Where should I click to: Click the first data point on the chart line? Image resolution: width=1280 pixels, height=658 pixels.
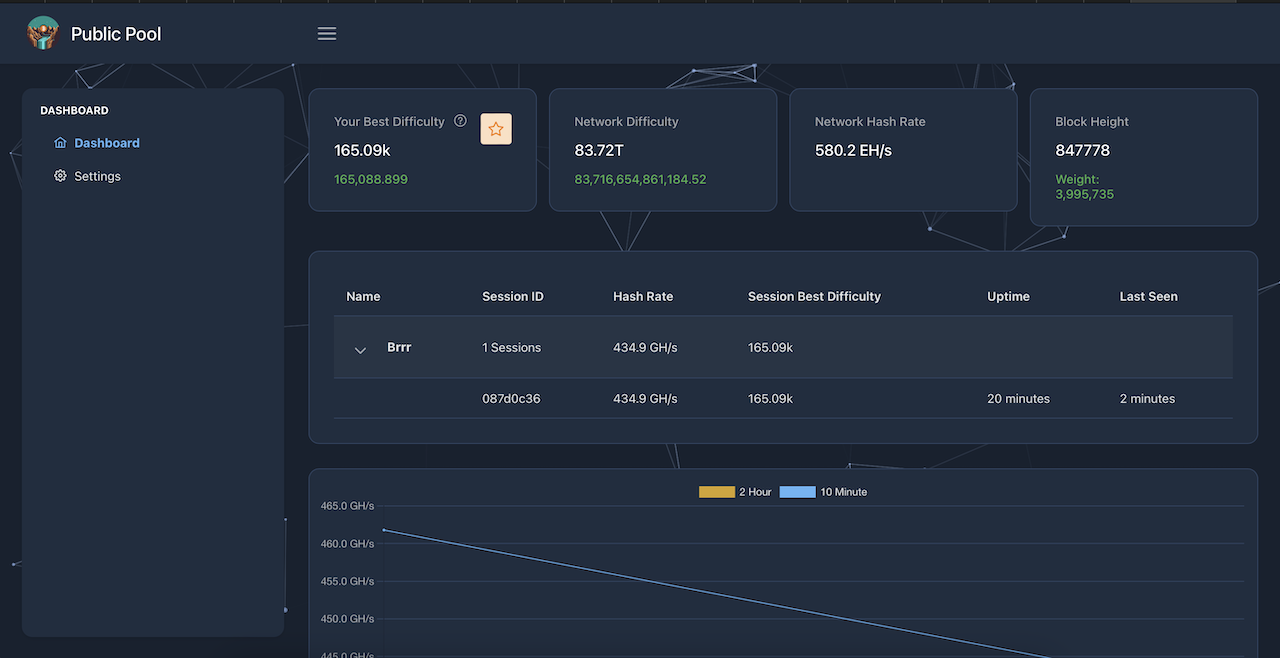(x=384, y=530)
